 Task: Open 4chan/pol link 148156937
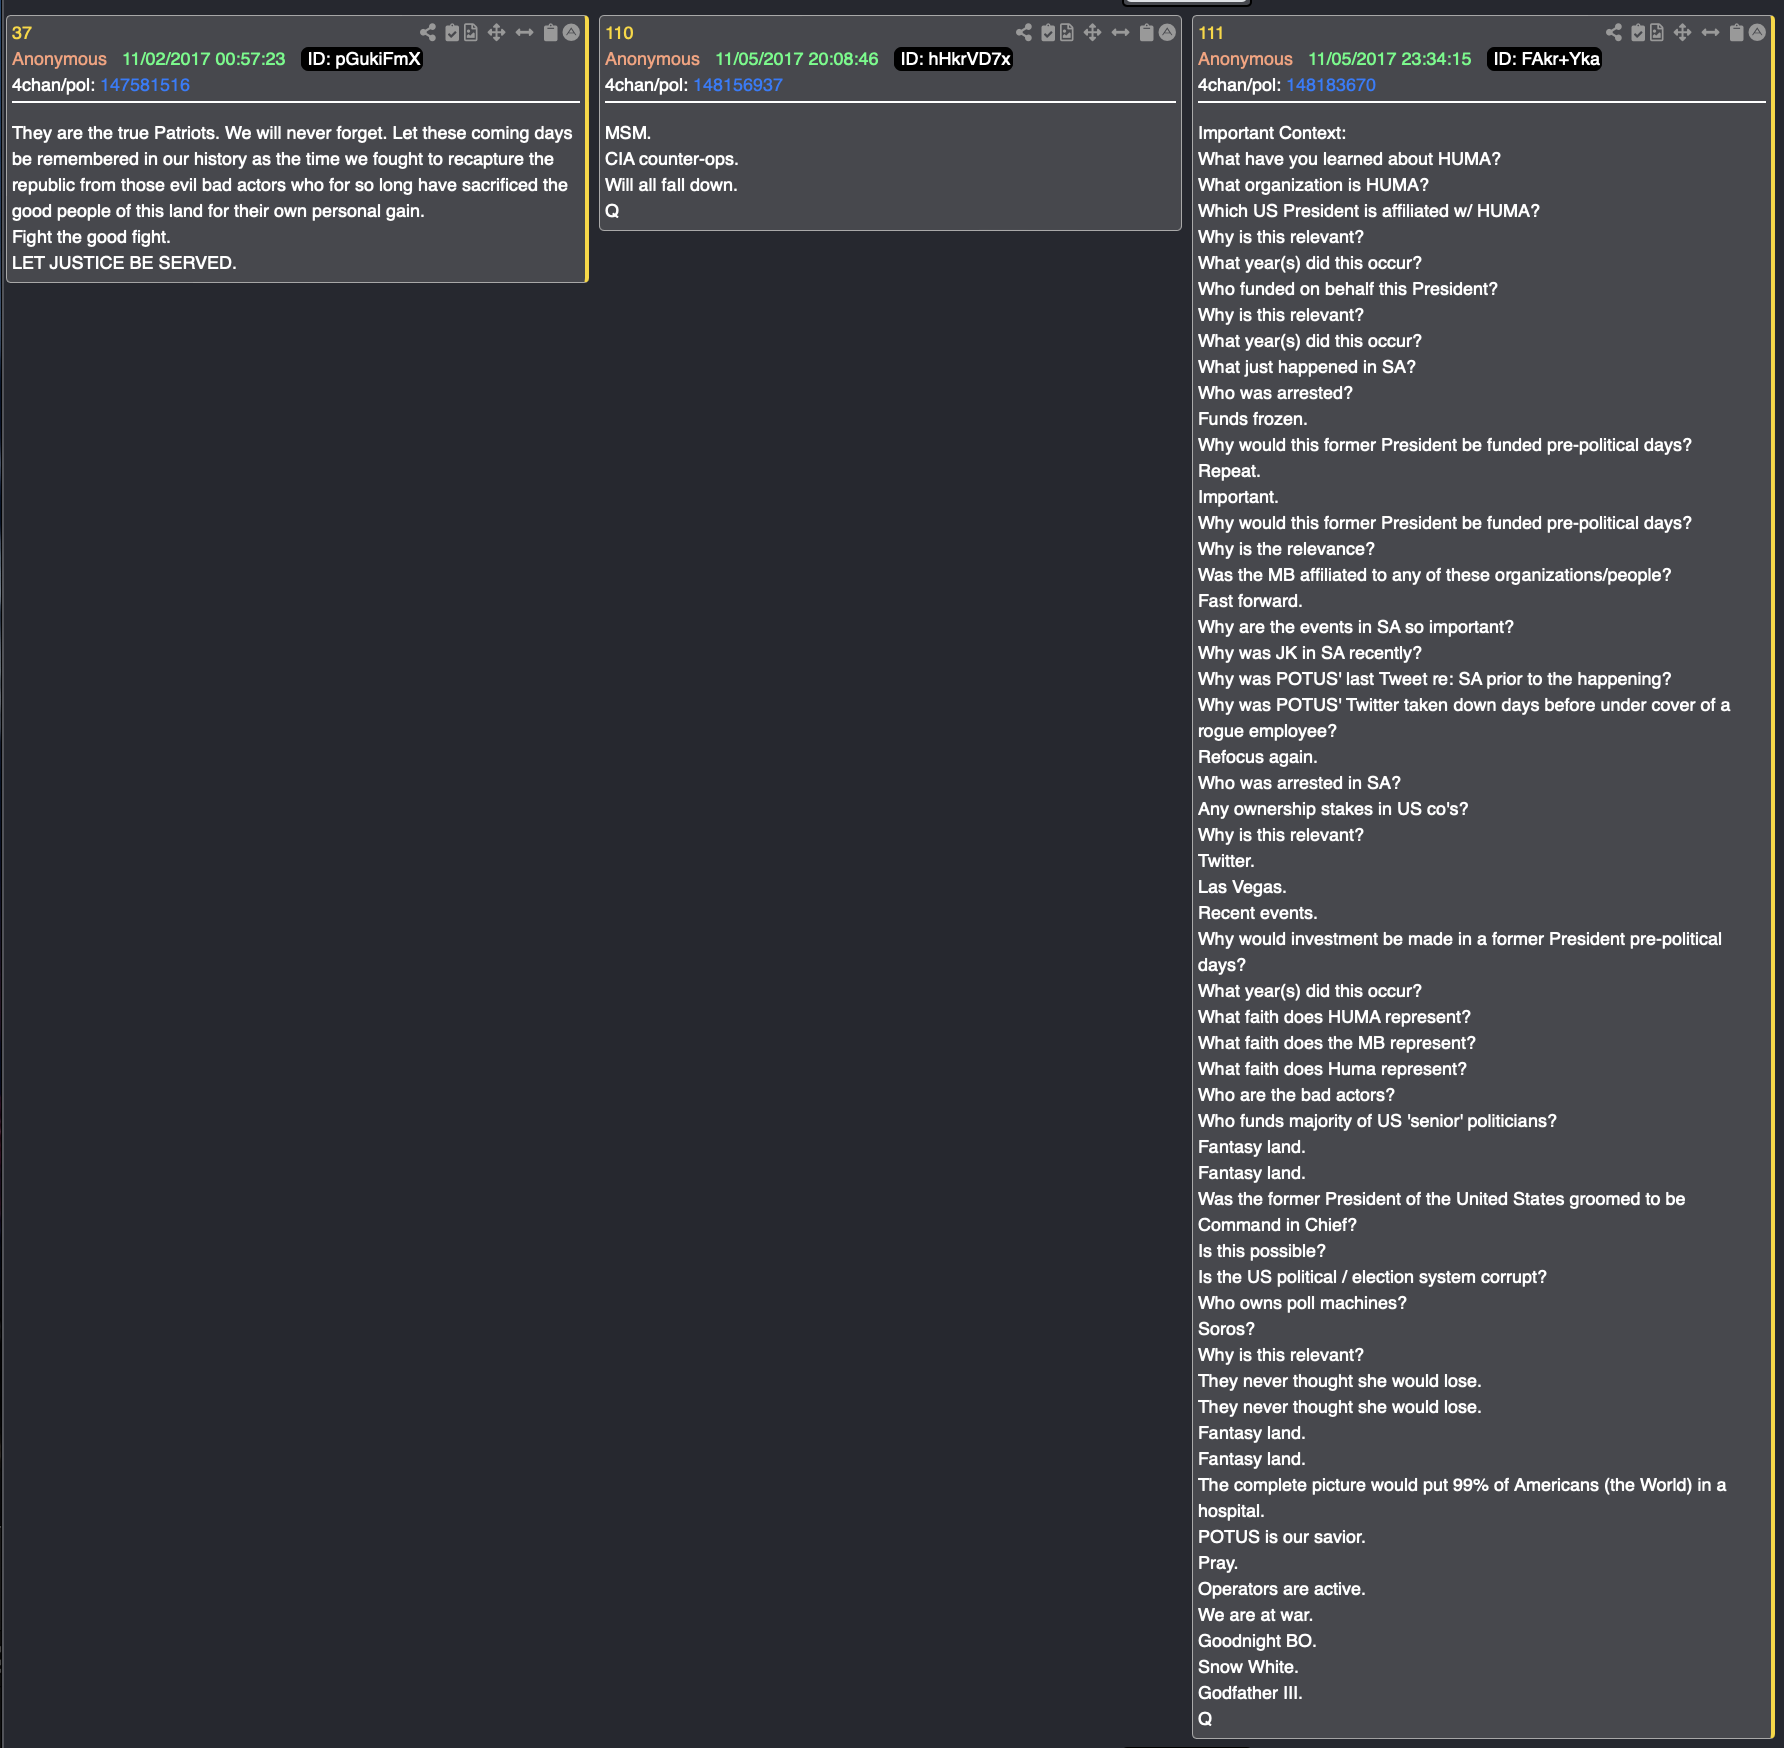tap(738, 85)
